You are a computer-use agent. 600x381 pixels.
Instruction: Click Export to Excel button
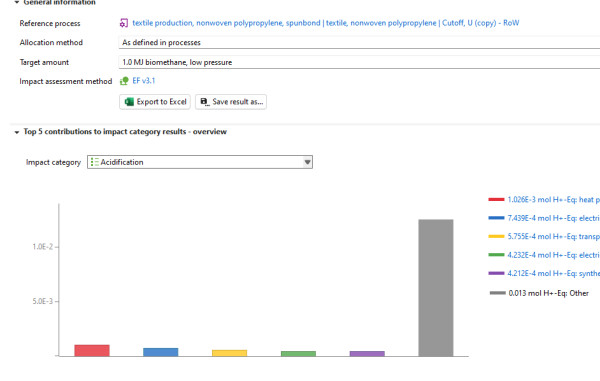(x=155, y=102)
